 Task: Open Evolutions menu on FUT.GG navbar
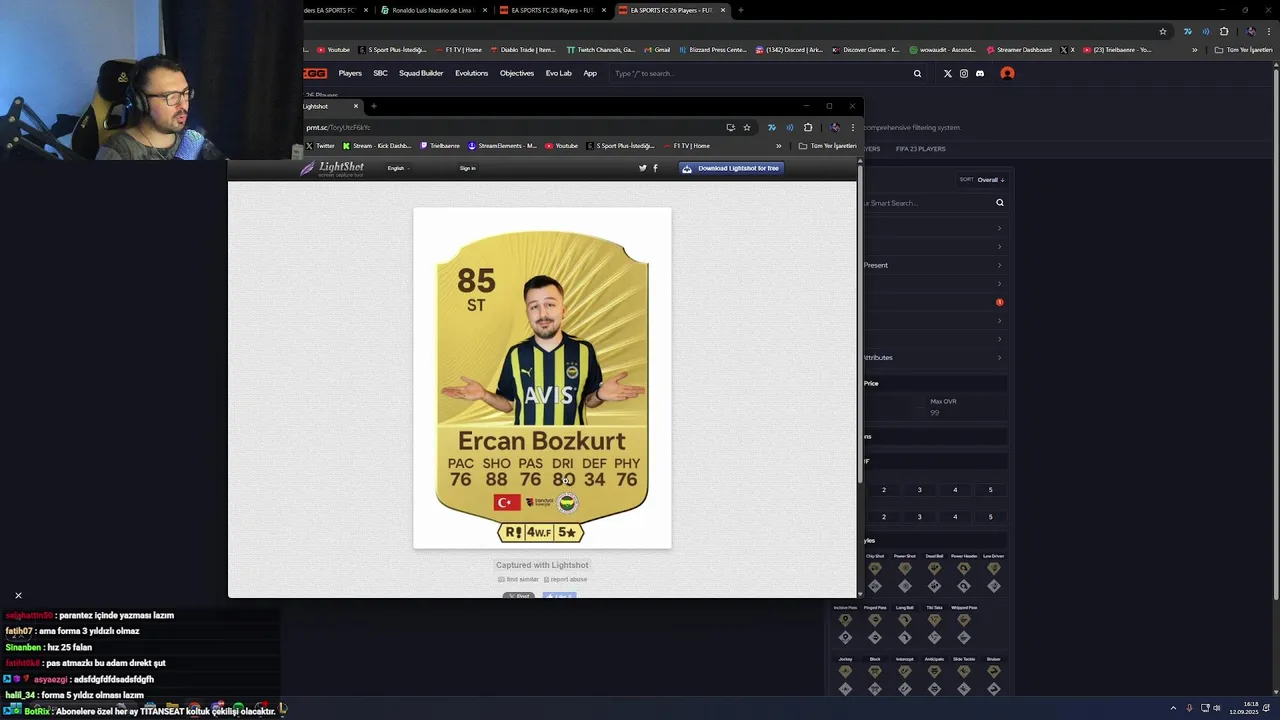tap(471, 73)
